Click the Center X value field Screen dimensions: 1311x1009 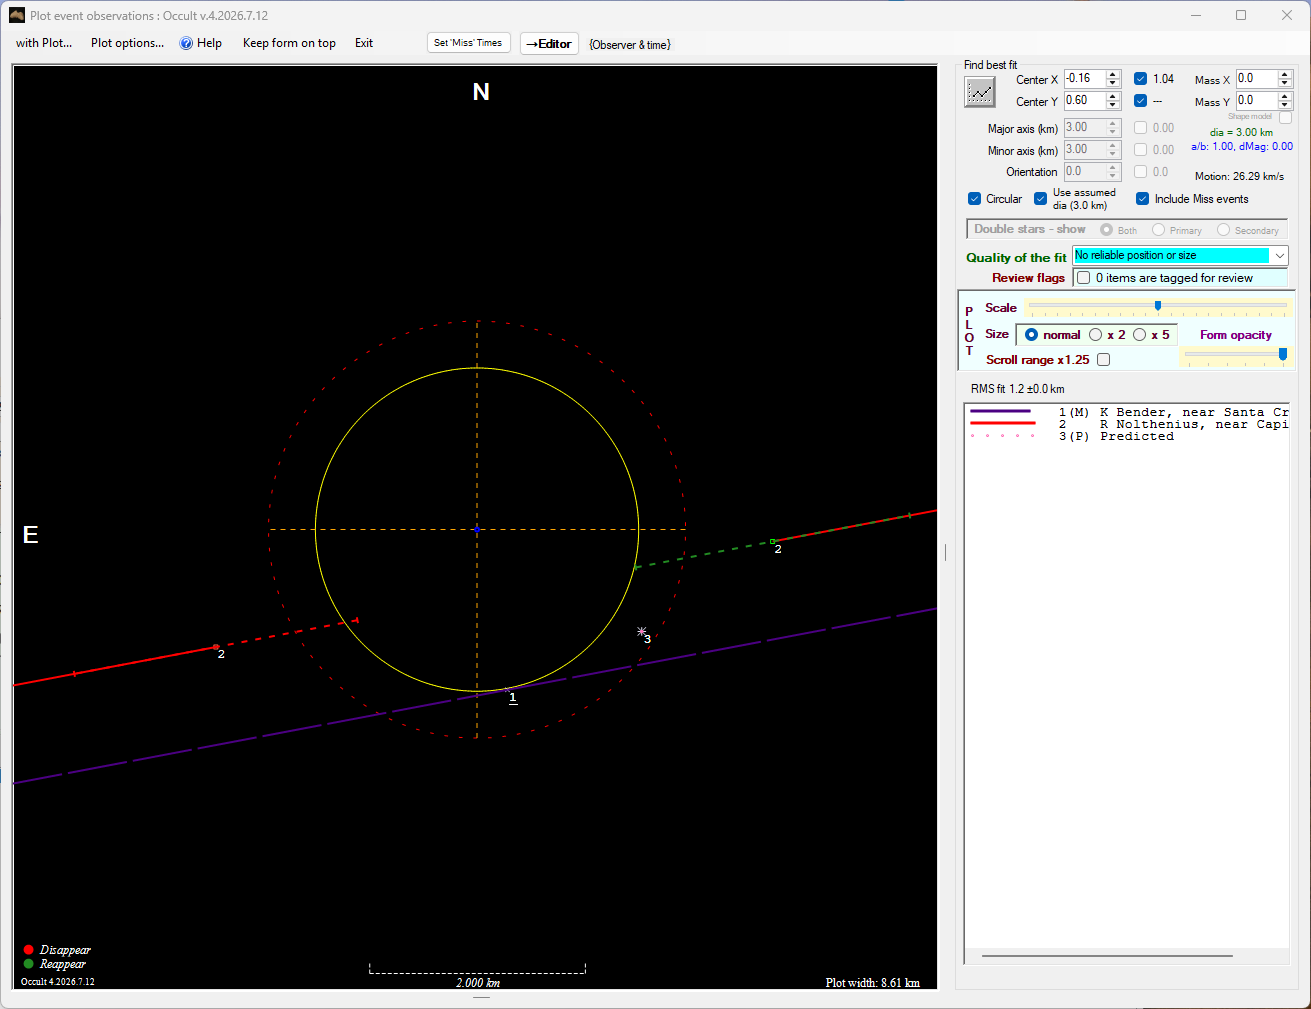coord(1084,78)
